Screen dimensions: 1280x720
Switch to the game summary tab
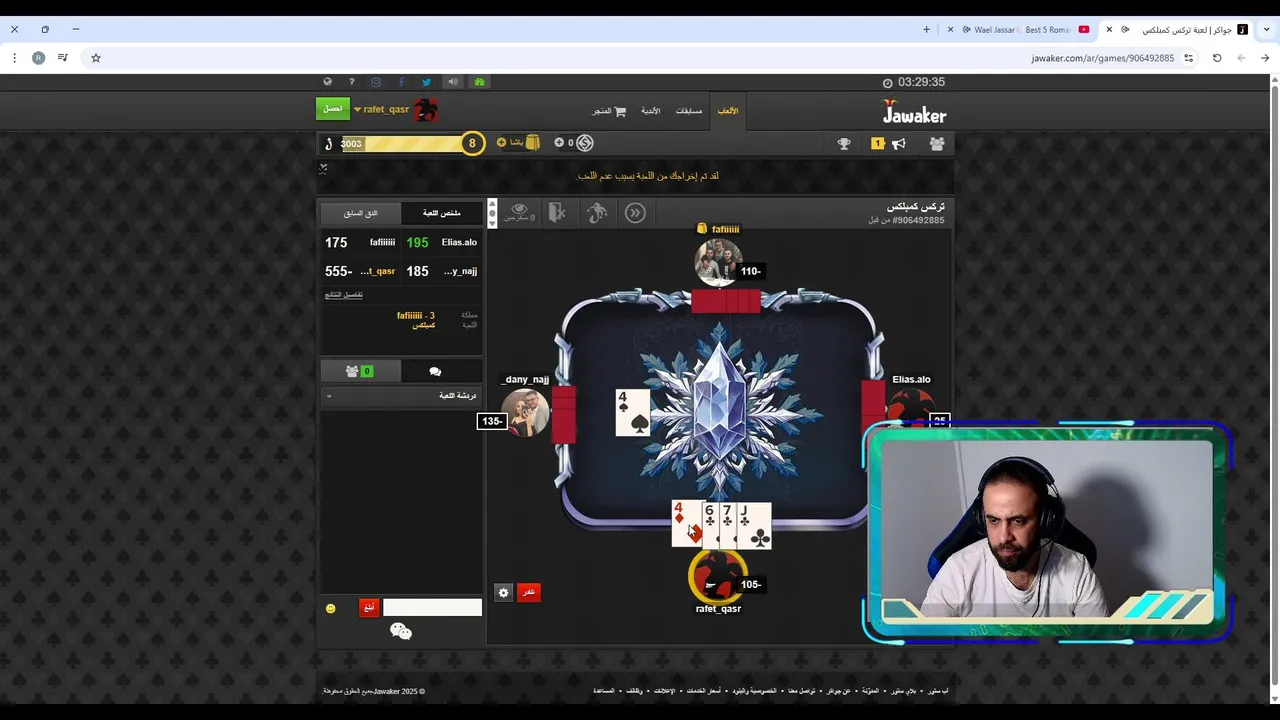pyautogui.click(x=442, y=213)
